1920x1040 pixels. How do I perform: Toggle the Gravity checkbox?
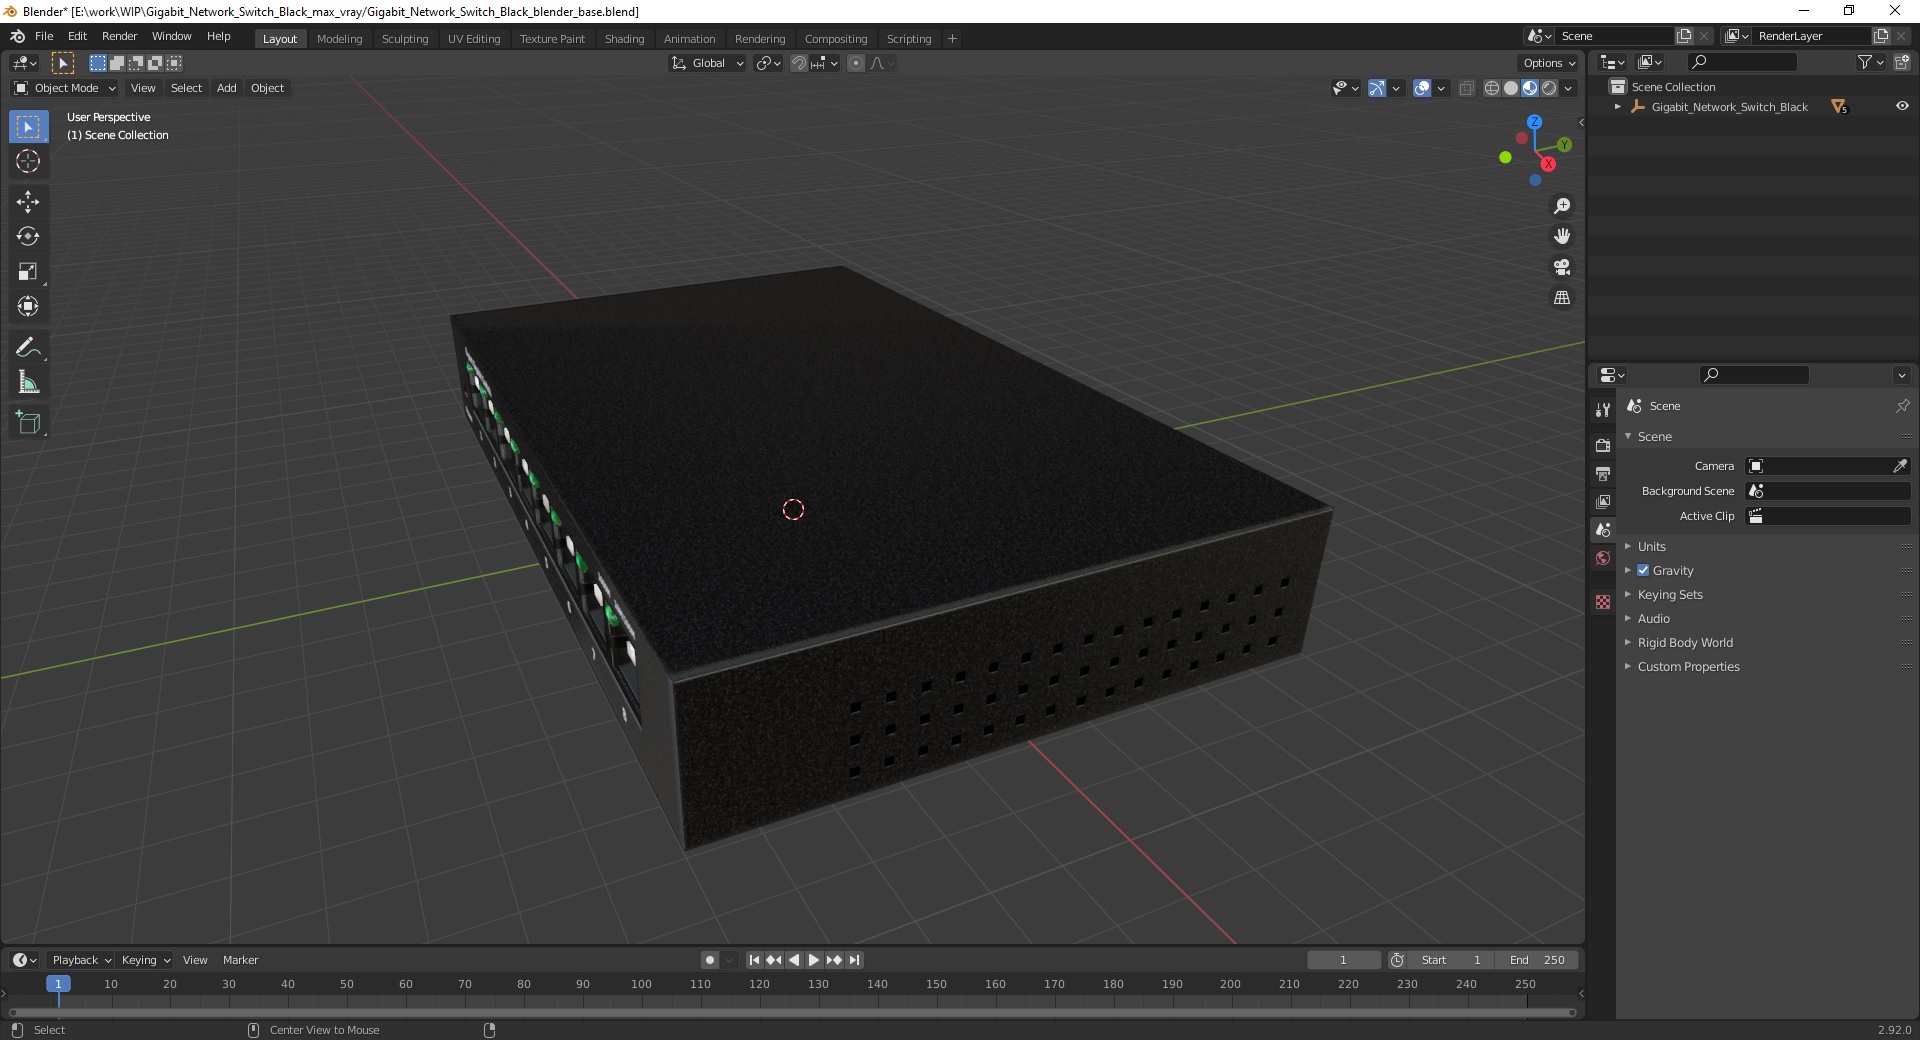tap(1643, 570)
